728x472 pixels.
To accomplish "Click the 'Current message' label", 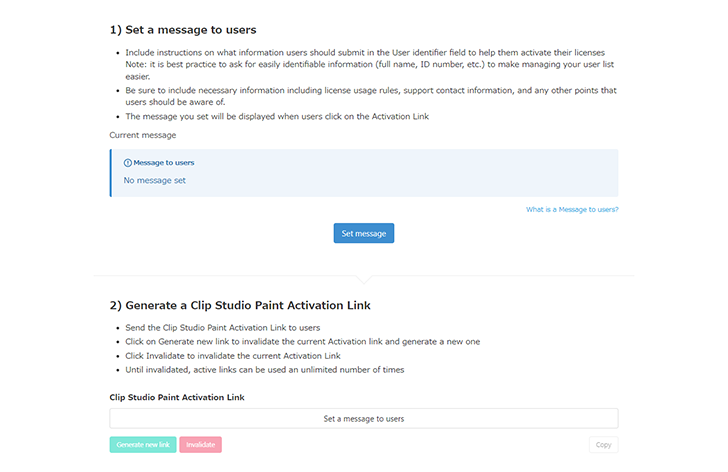I will coord(142,135).
